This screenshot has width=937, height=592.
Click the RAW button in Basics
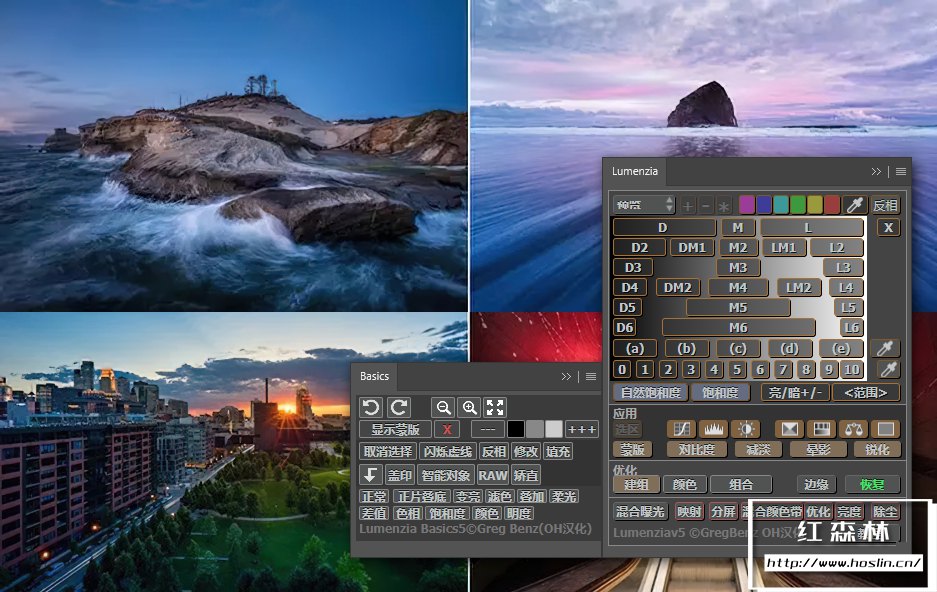493,476
